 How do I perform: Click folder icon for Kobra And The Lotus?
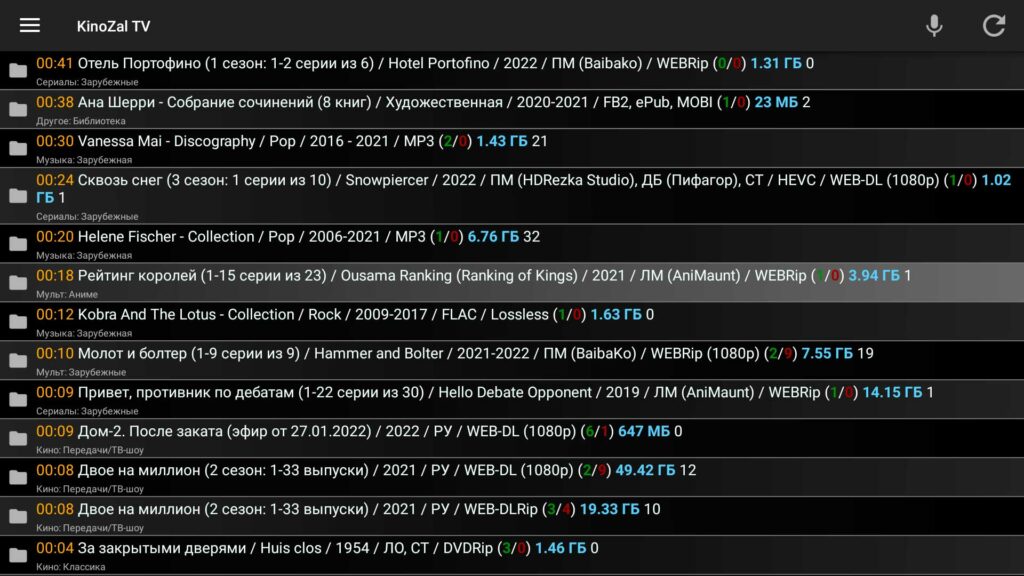tap(18, 321)
